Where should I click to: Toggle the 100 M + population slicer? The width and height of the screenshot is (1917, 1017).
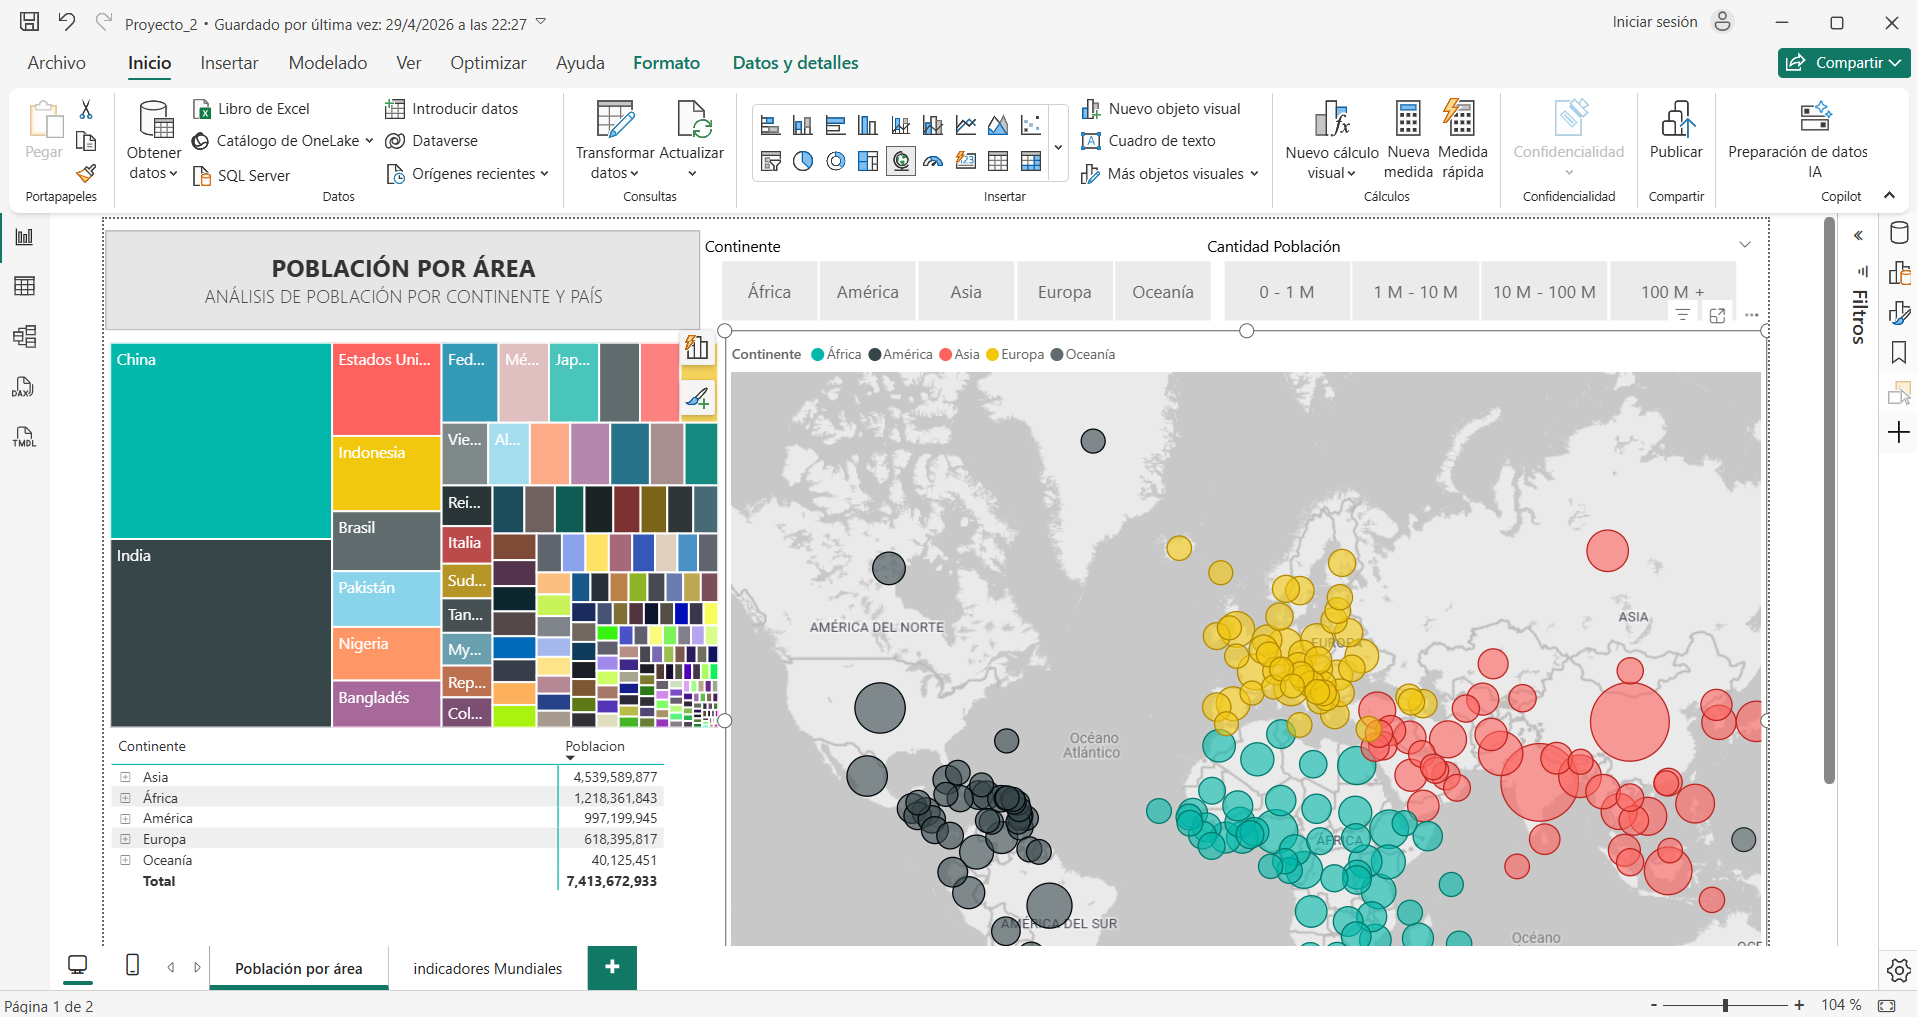point(1672,292)
